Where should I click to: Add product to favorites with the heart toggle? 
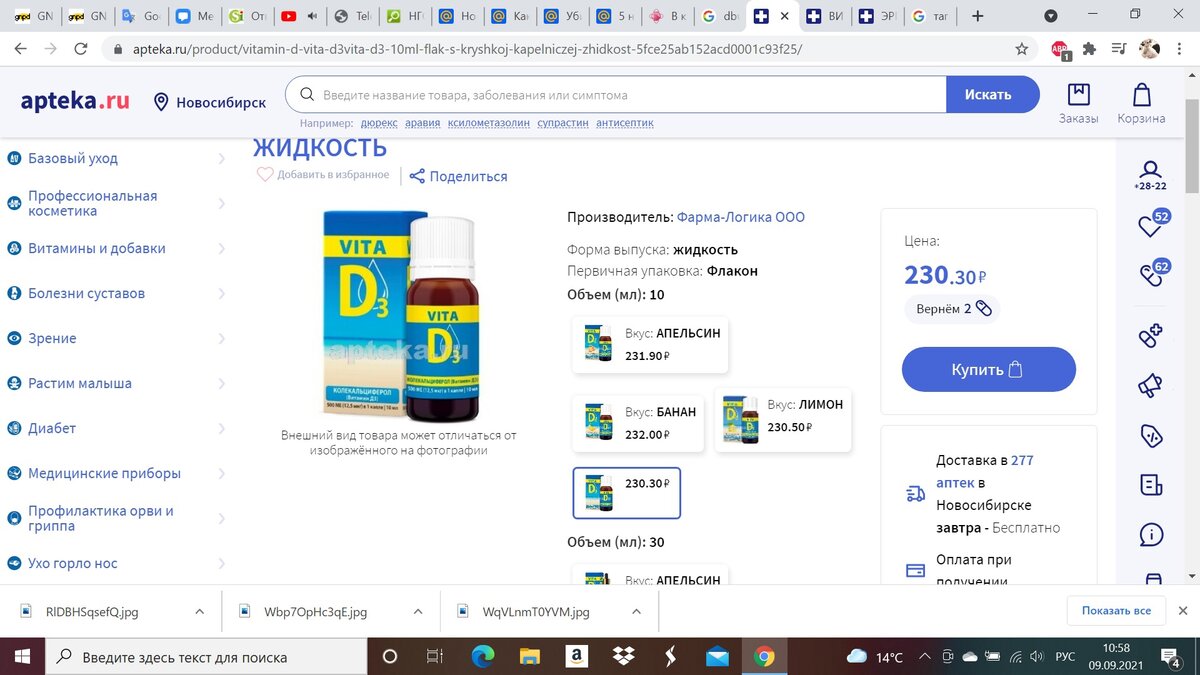click(265, 175)
